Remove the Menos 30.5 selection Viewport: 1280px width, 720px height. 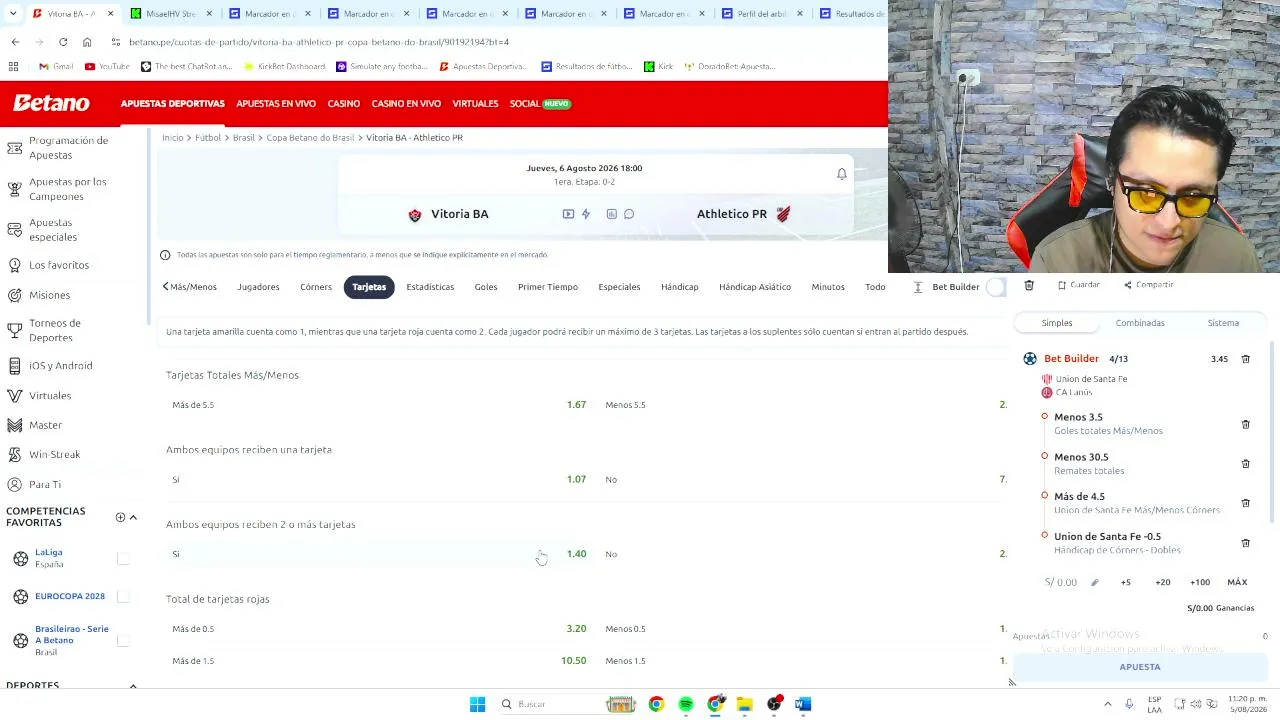click(x=1245, y=464)
